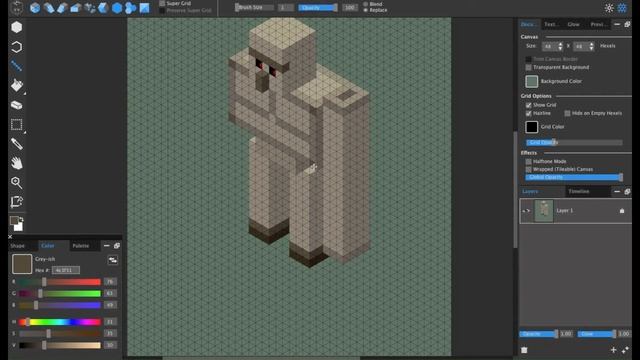Lock Layer 1 with the lock icon
This screenshot has height=360, width=640.
[x=622, y=211]
